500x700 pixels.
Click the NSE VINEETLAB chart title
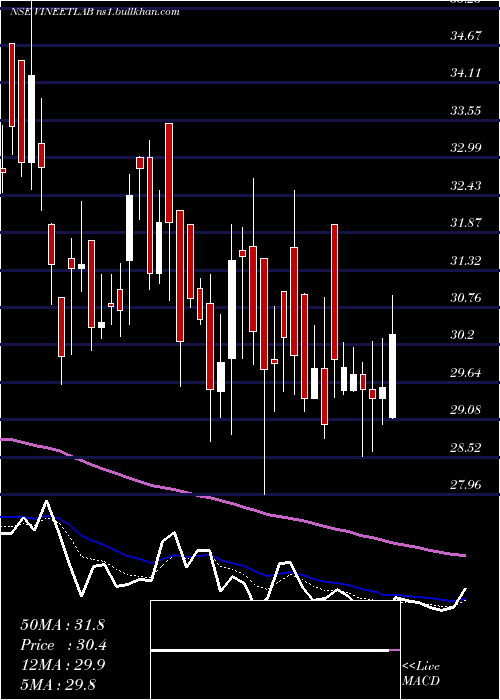tap(94, 12)
